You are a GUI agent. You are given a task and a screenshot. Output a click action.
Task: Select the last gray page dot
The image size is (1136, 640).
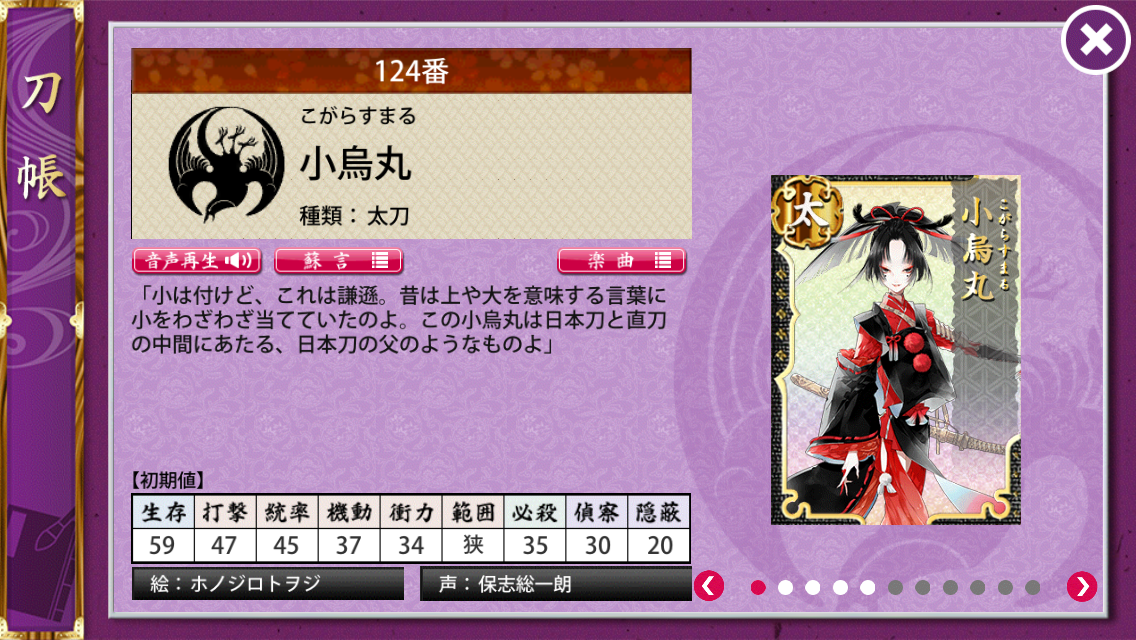[x=1032, y=587]
